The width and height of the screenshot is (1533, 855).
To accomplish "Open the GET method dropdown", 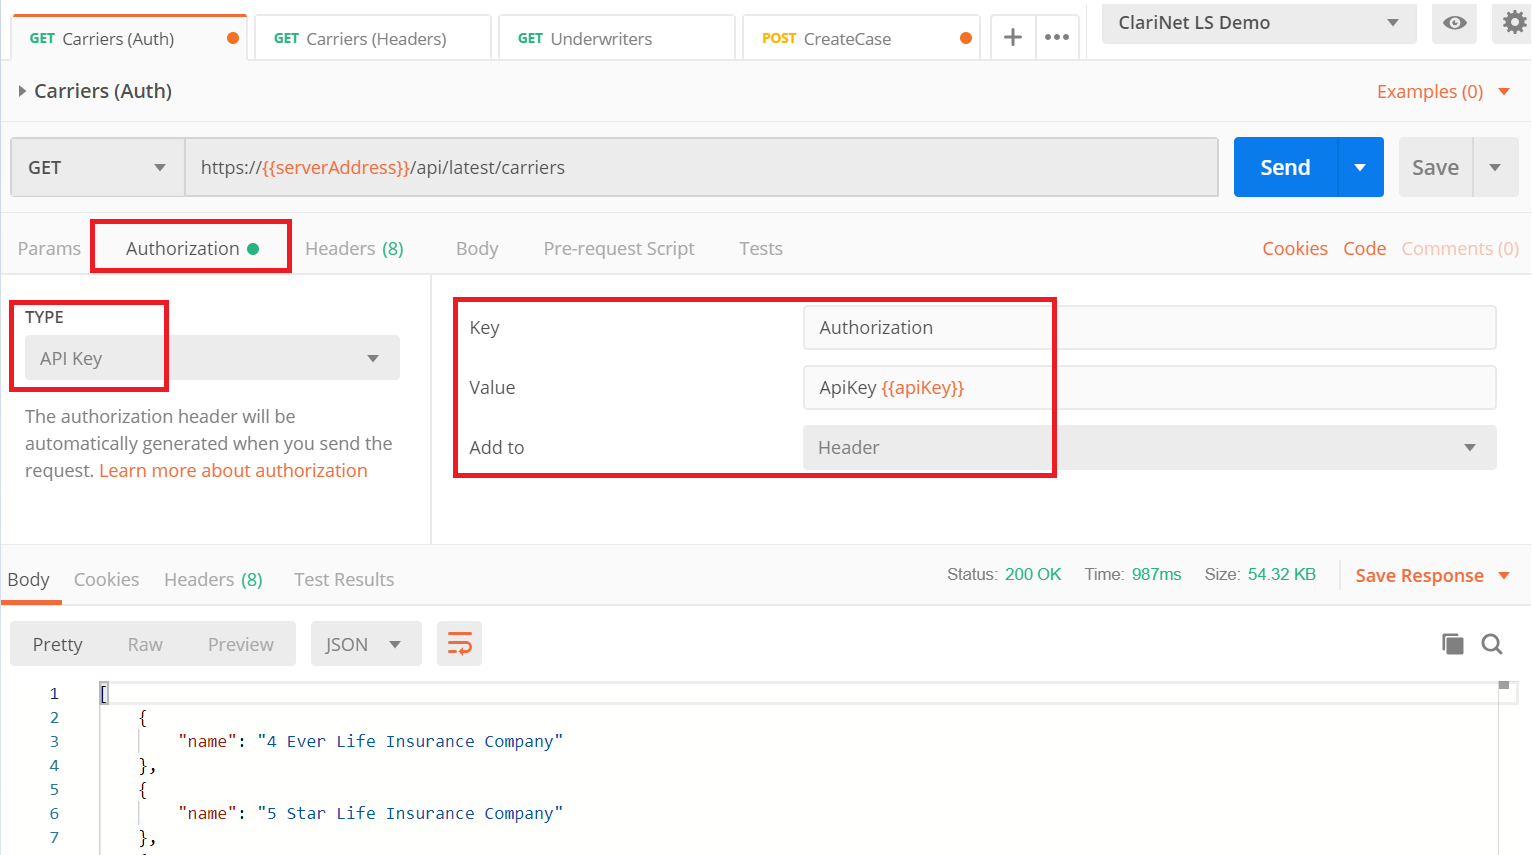I will (x=97, y=167).
